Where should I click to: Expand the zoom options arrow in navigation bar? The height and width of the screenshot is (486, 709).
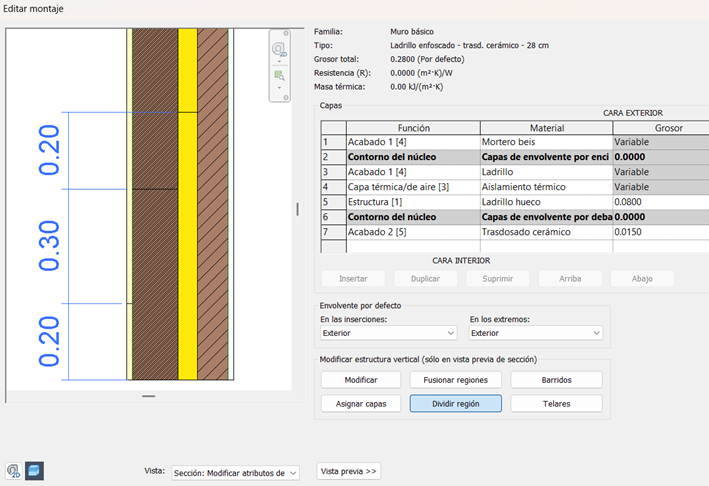(x=279, y=88)
